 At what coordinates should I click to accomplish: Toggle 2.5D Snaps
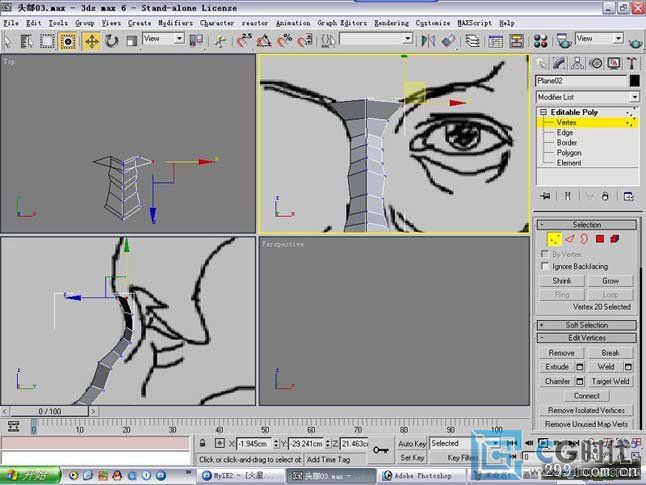pos(245,41)
